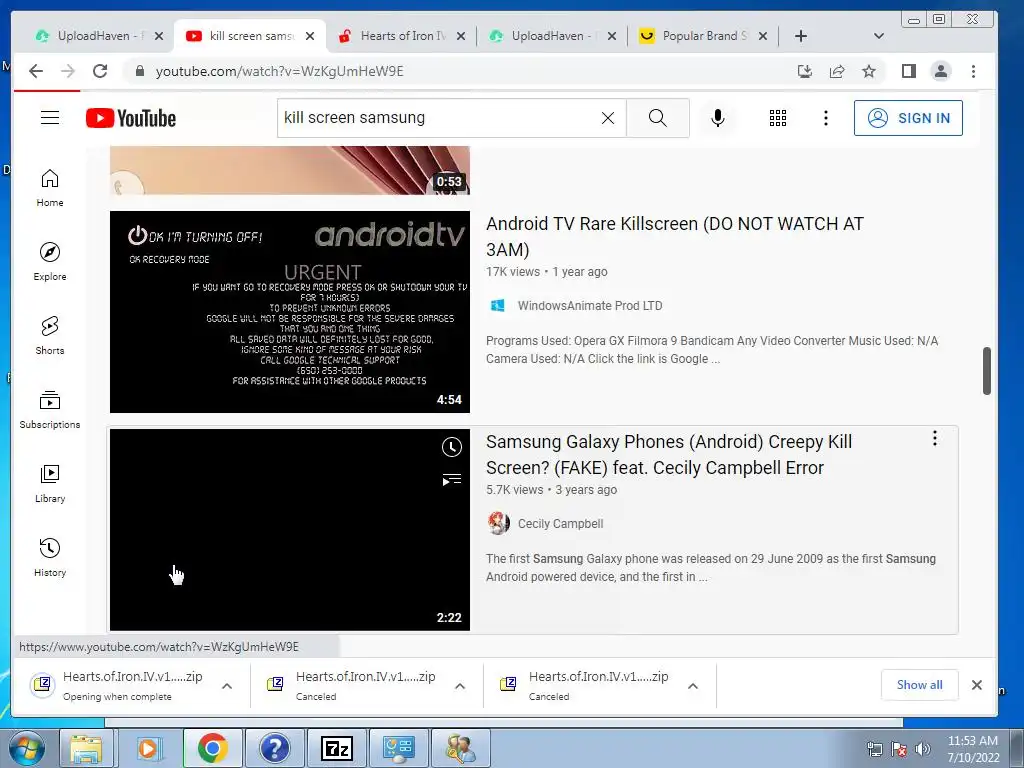This screenshot has height=768, width=1024.
Task: Open Android TV Rare Killscreen video title
Action: coord(675,236)
